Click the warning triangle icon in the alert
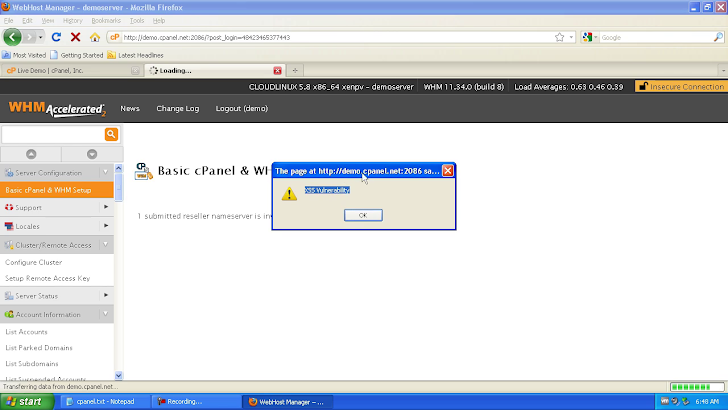This screenshot has width=728, height=410. 289,194
